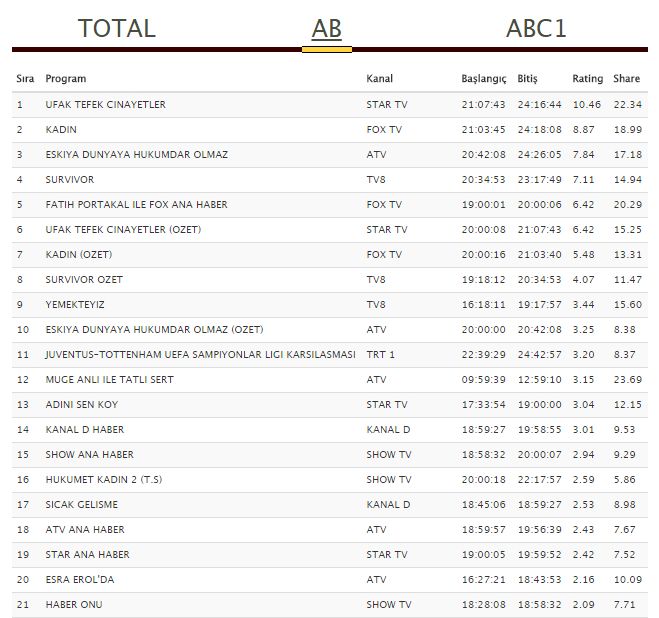Click rating value 8.87

[584, 129]
